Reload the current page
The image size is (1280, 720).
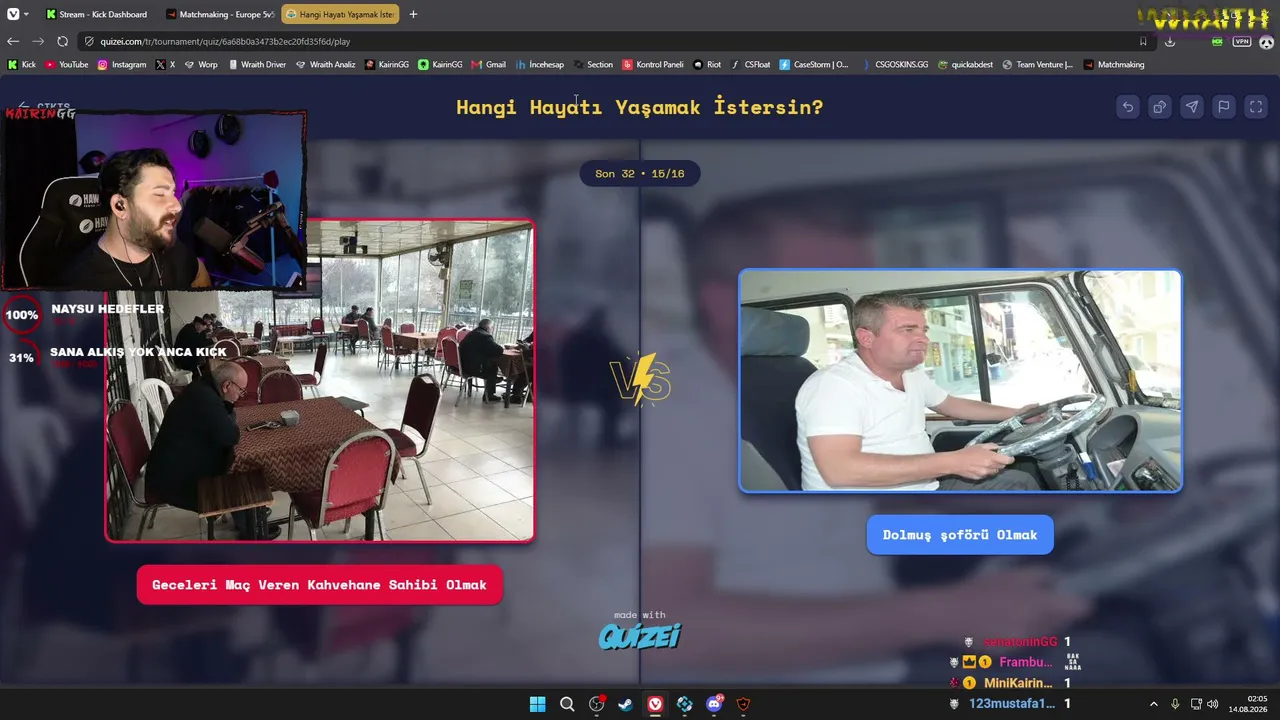point(62,42)
